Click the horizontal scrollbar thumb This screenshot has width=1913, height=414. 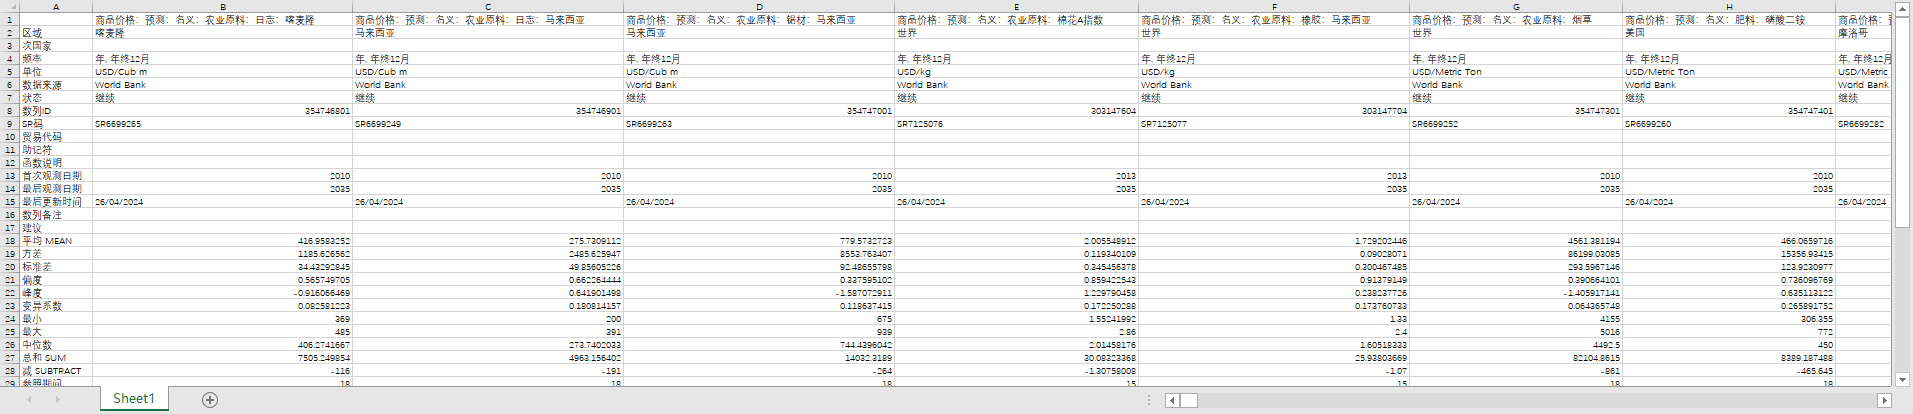coord(1189,400)
